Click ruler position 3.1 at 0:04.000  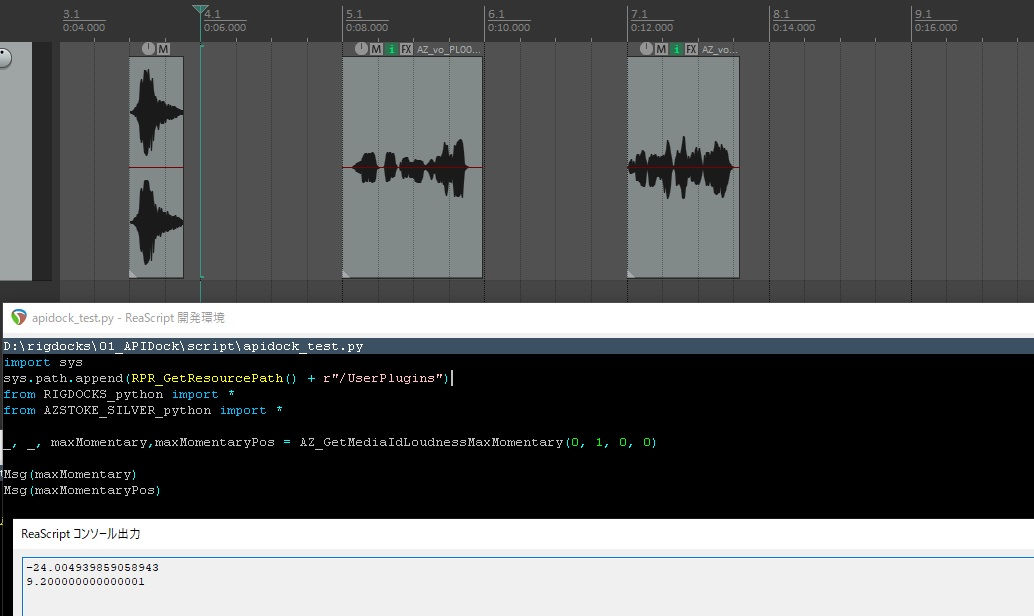click(84, 20)
